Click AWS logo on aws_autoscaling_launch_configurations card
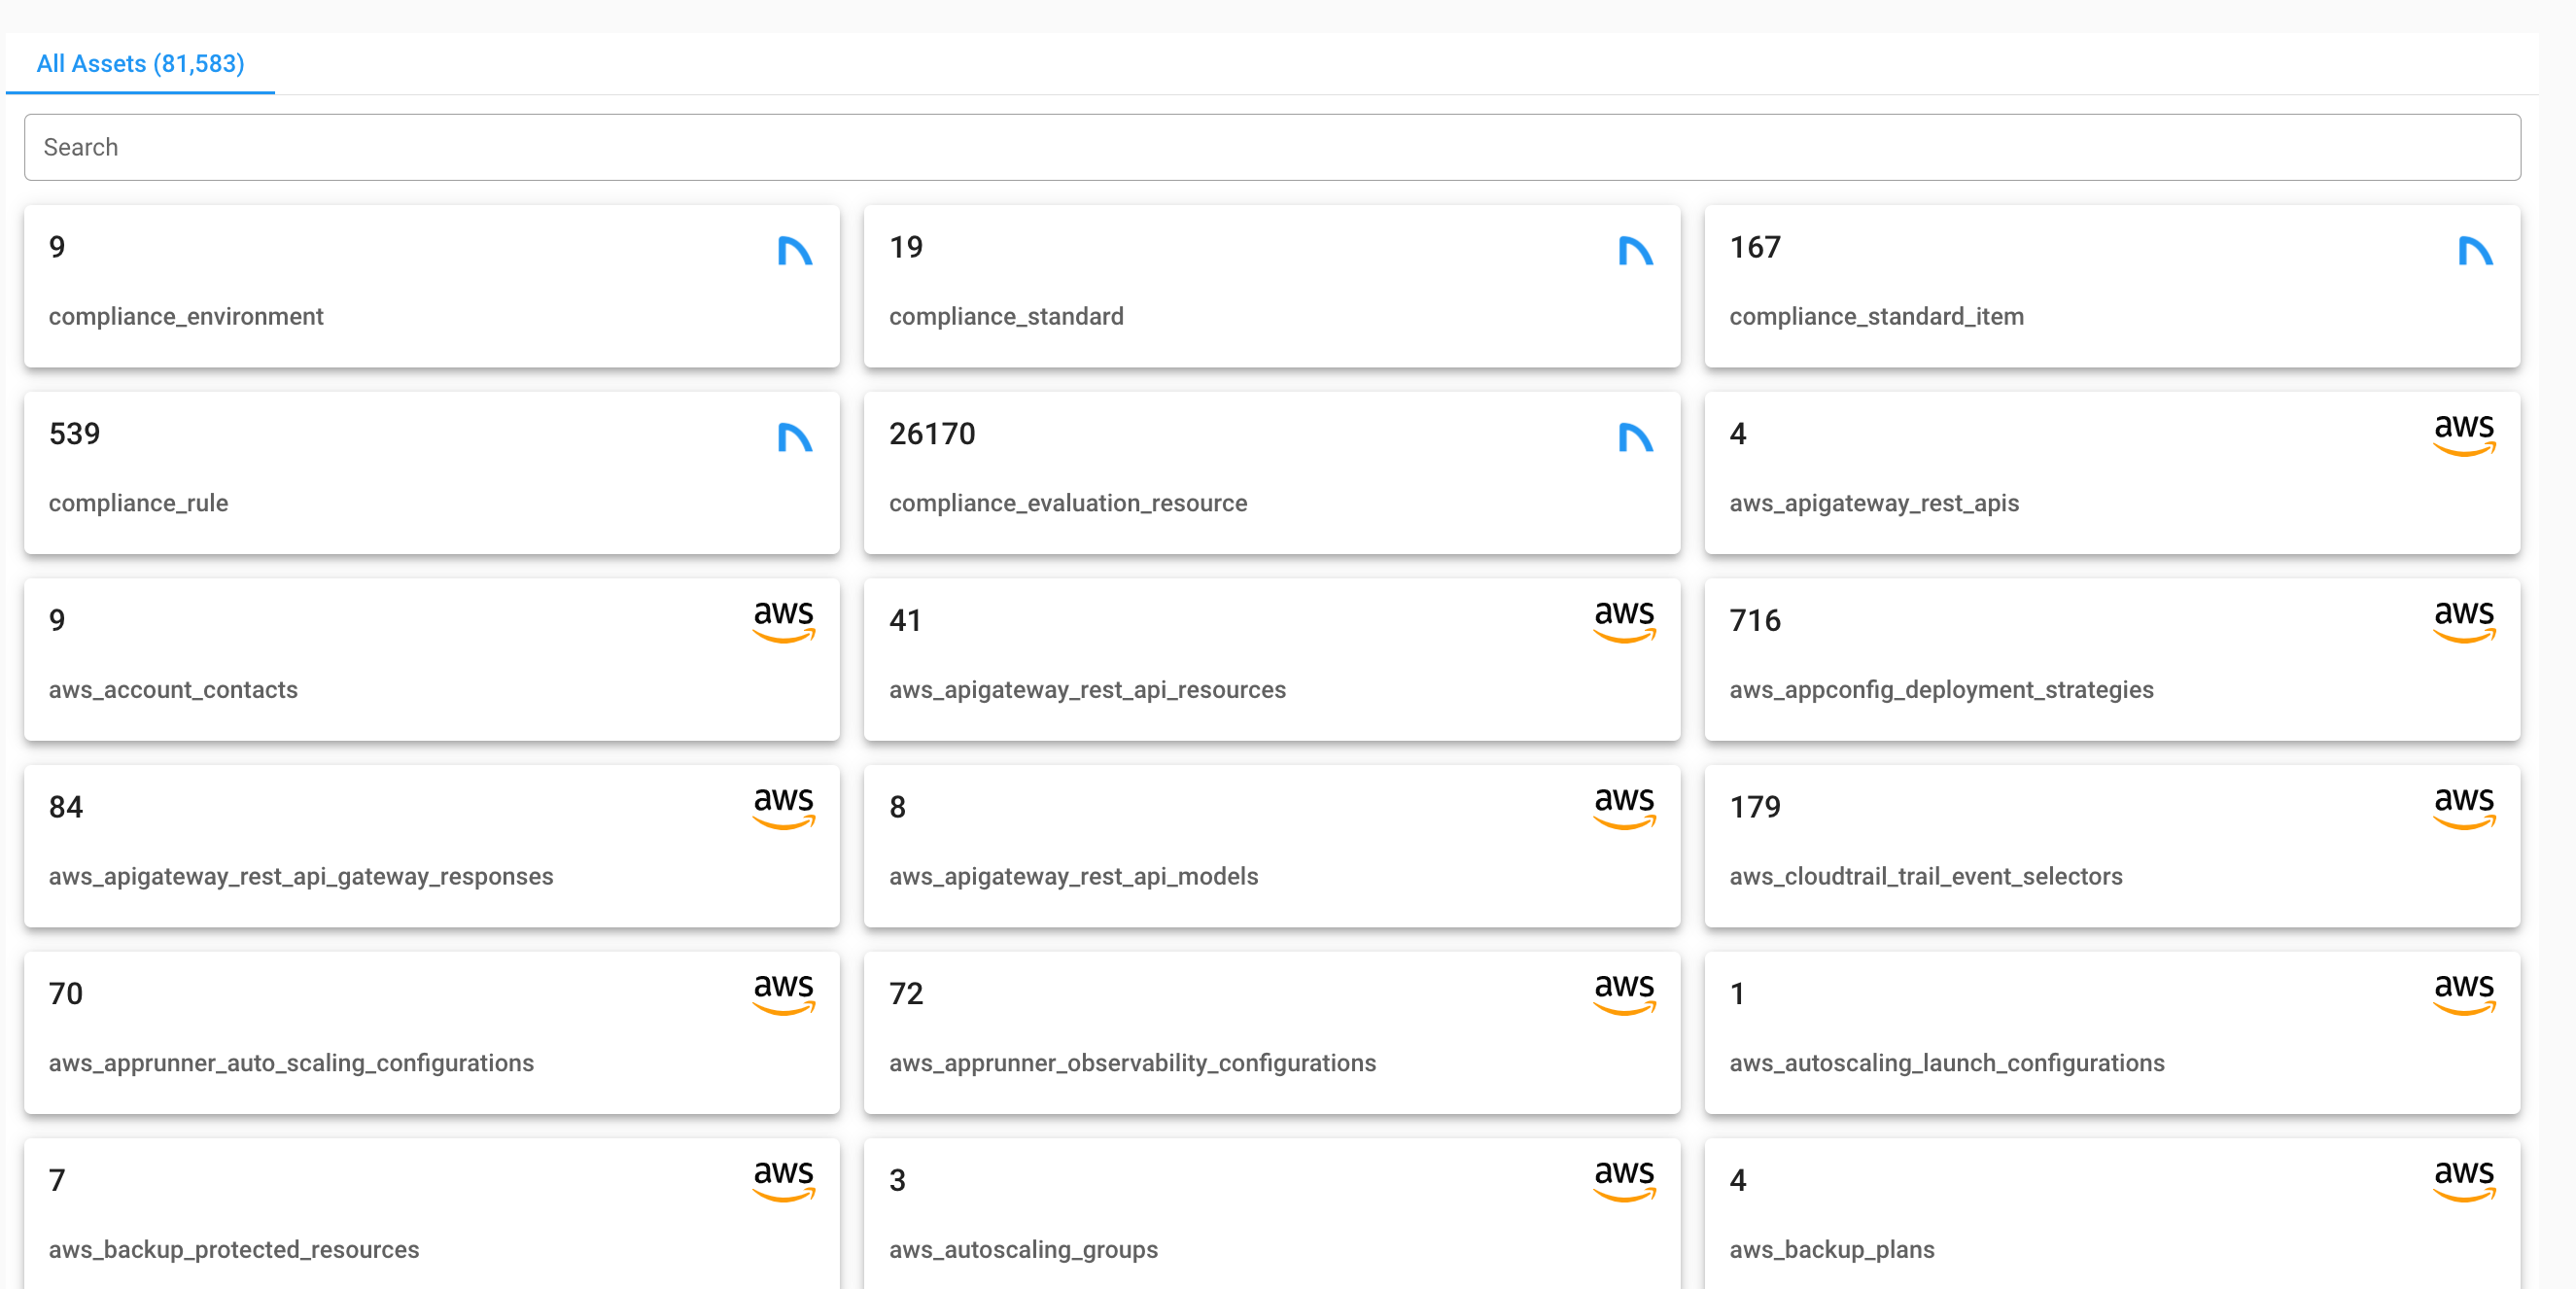2576x1289 pixels. (x=2464, y=993)
